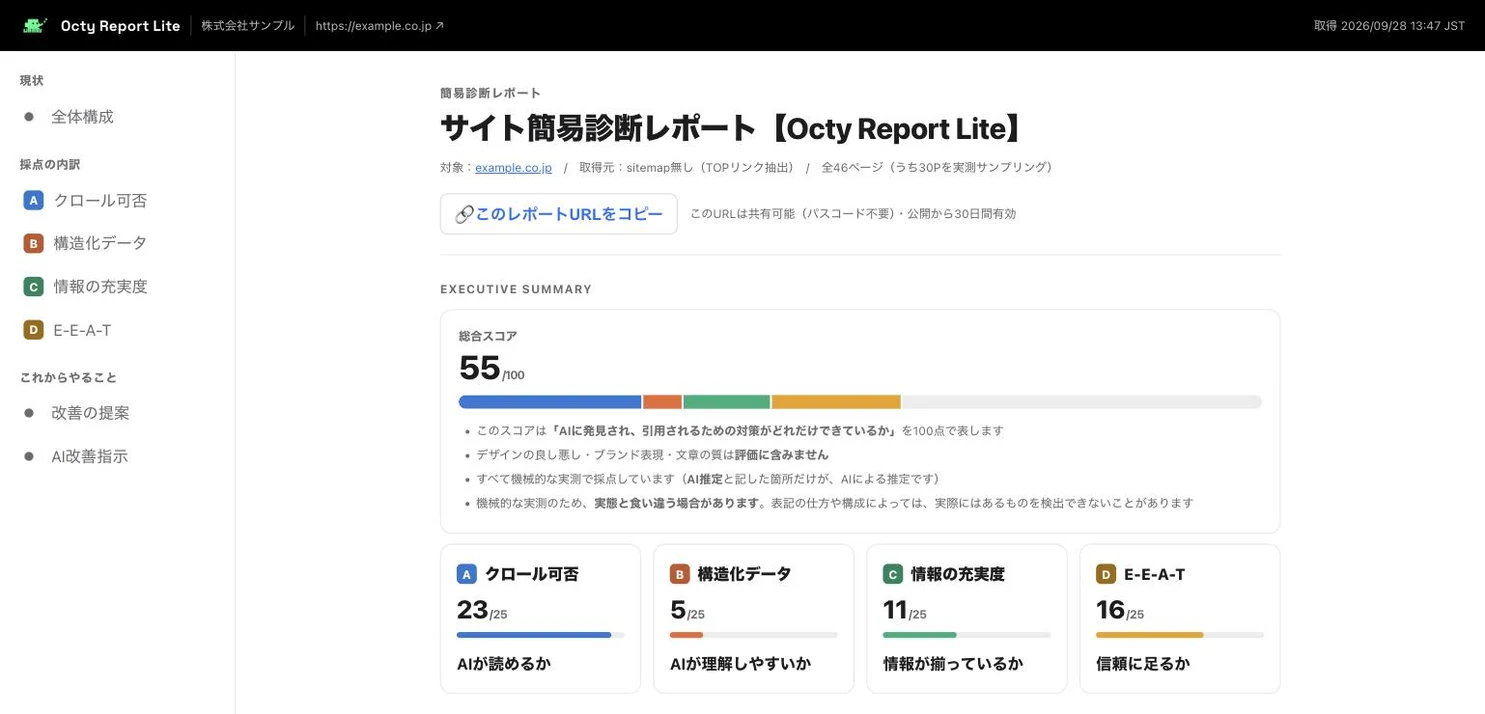Screen dimensions: 1485x714
Task: Click the このURLは共有可能 note
Action: click(x=853, y=214)
